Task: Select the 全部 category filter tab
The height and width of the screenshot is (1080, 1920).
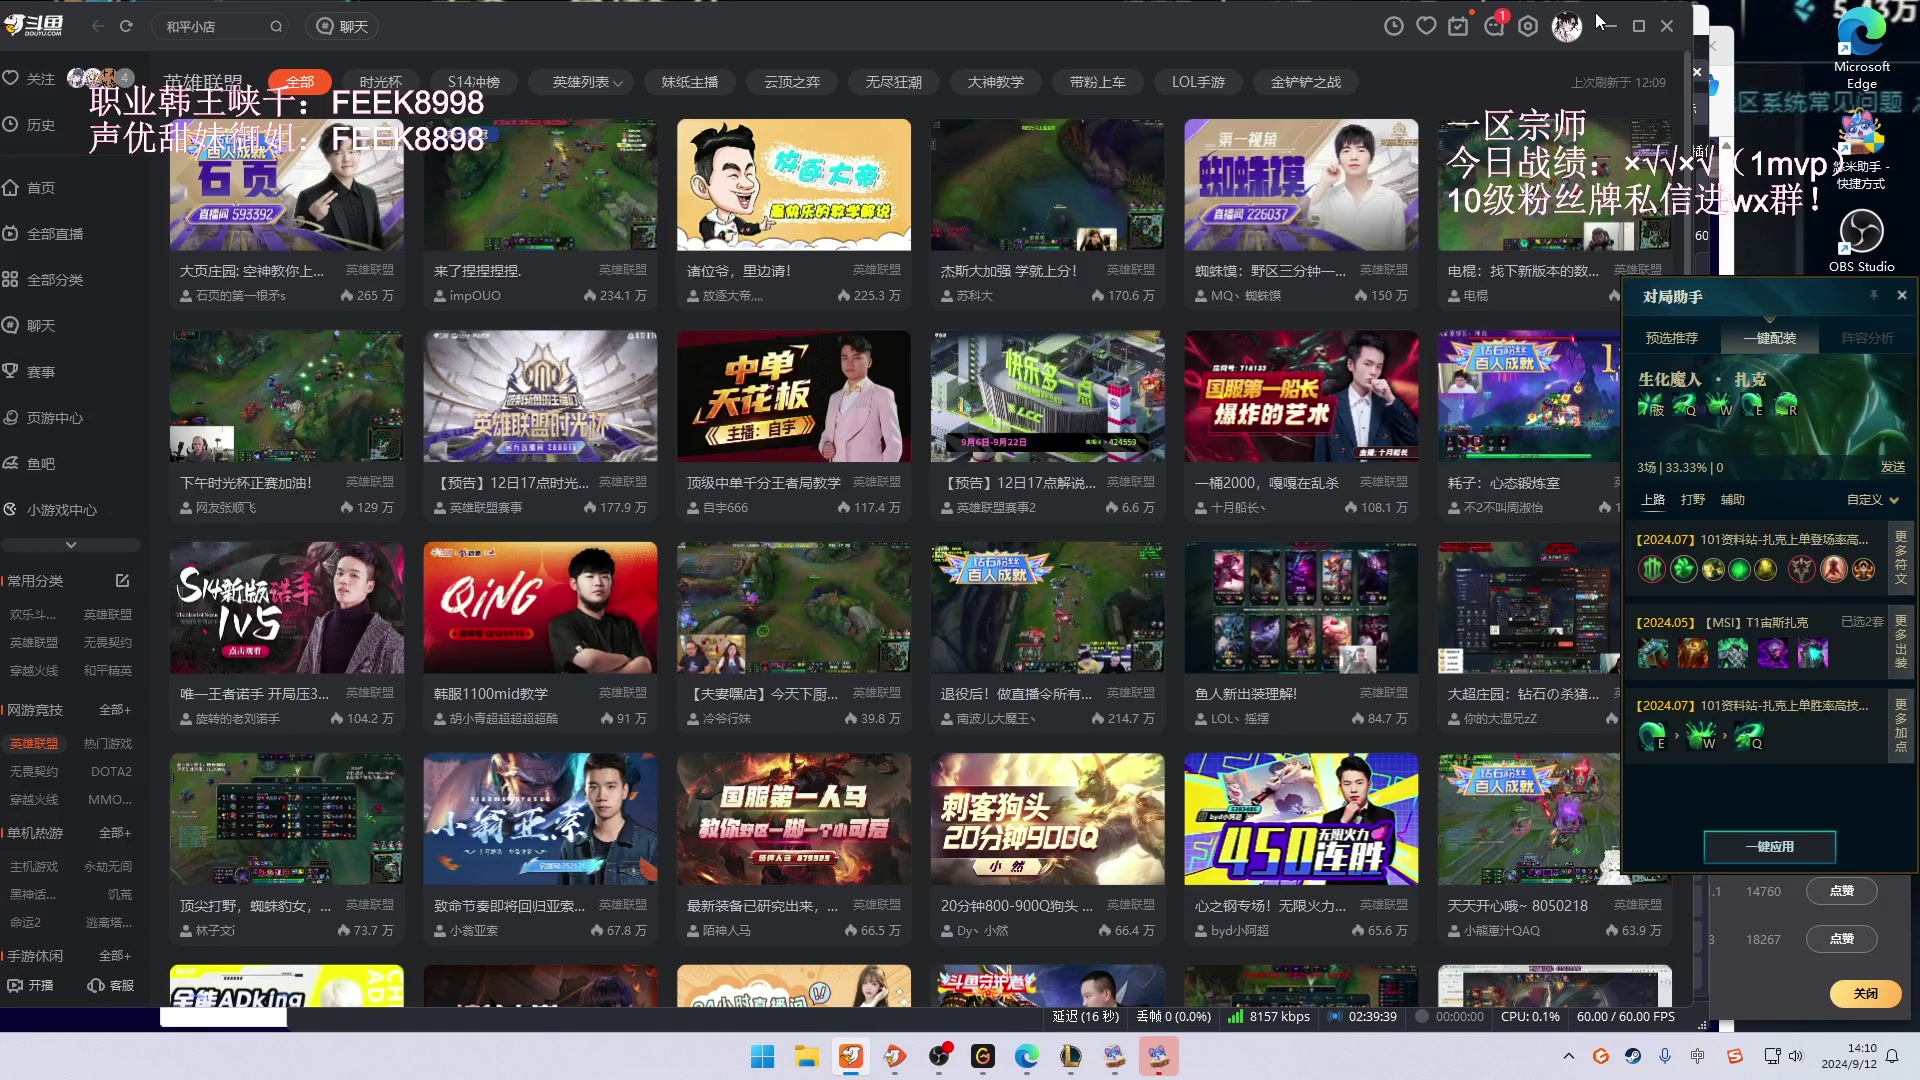Action: [300, 82]
